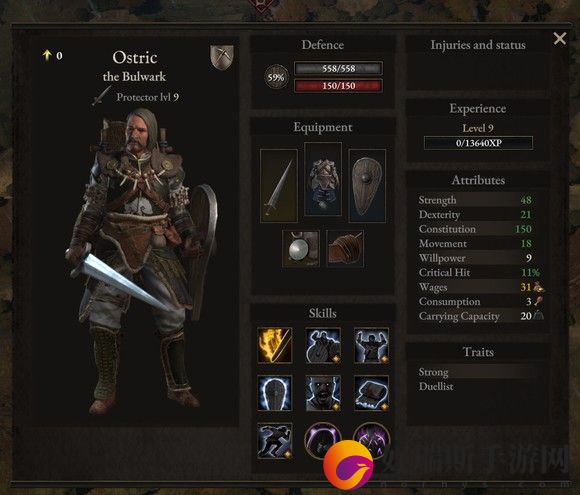This screenshot has height=495, width=580.
Task: Click the red 150/150 health bar
Action: click(338, 86)
